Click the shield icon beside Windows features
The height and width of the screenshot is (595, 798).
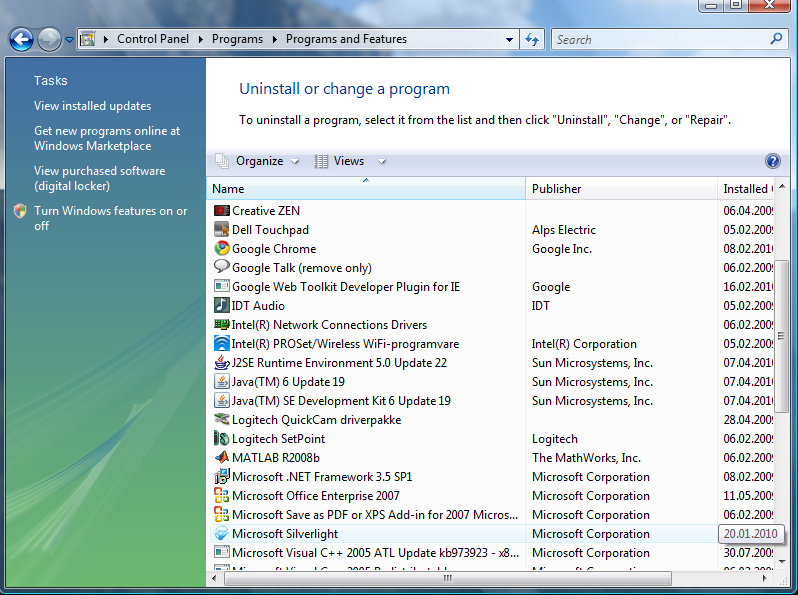20,211
